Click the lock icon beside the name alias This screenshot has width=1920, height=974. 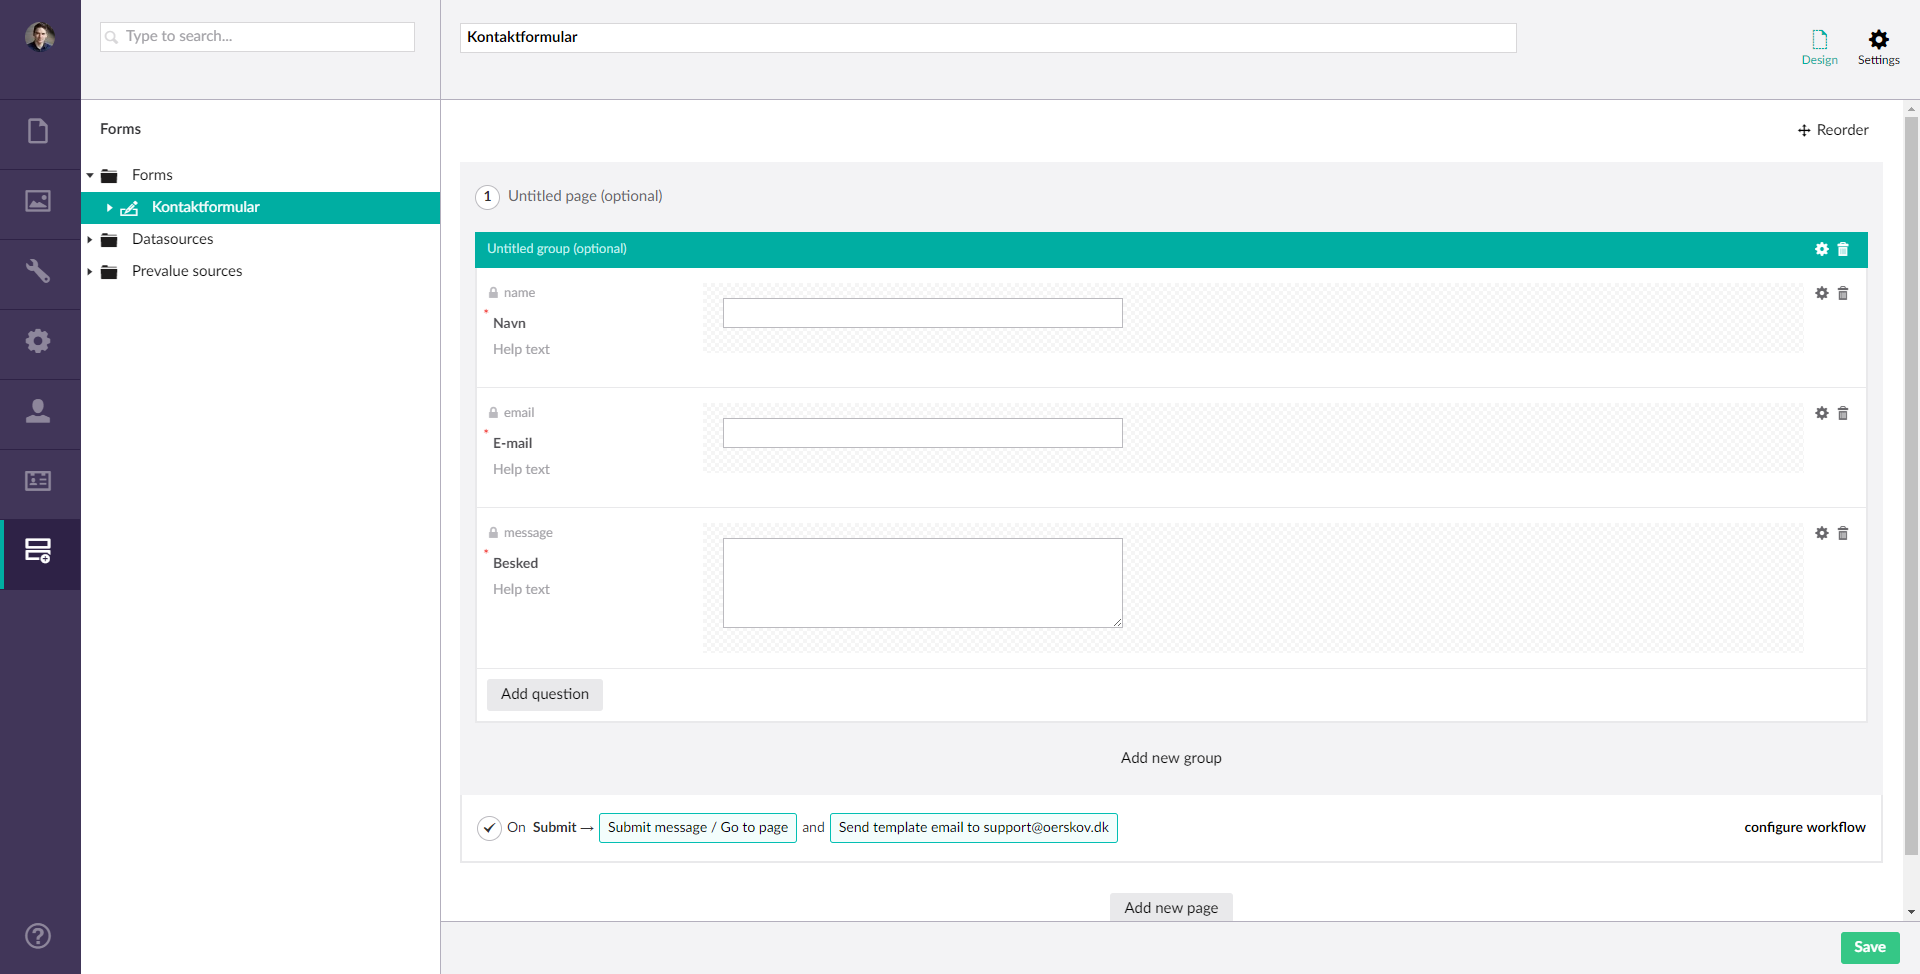[x=492, y=292]
